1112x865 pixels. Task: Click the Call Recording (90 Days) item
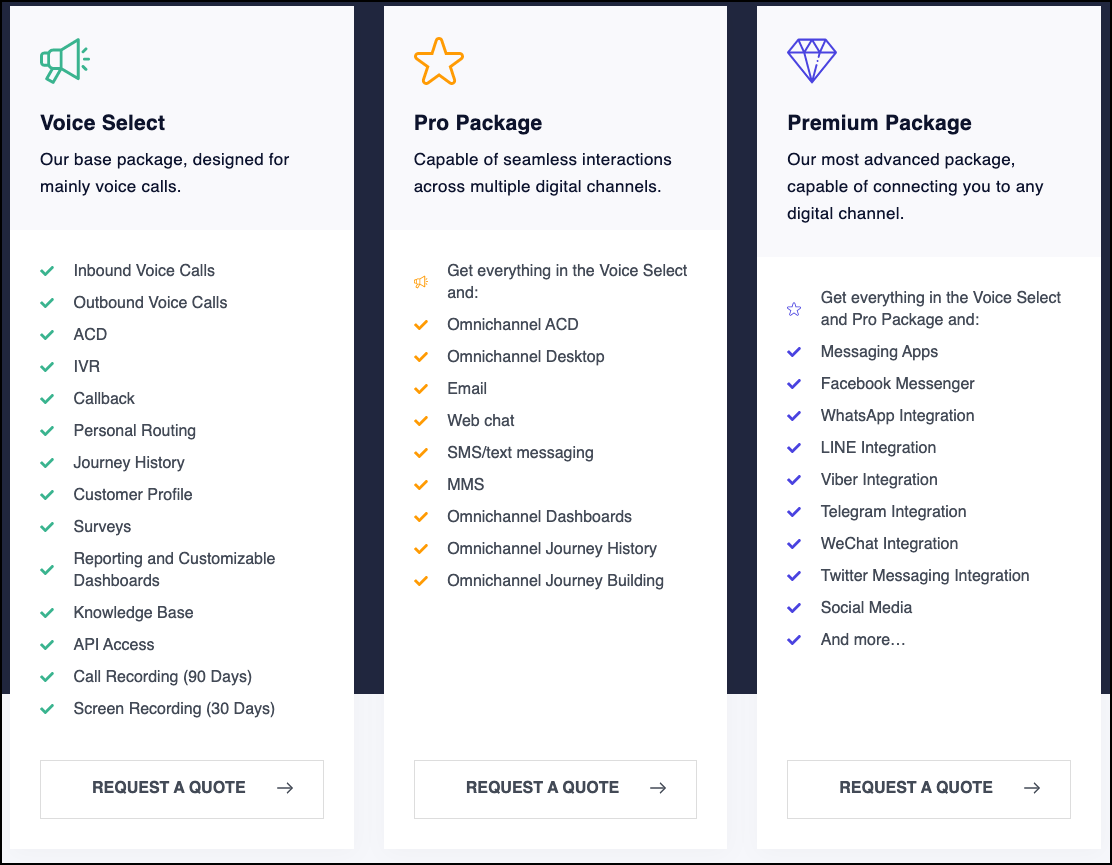(162, 676)
